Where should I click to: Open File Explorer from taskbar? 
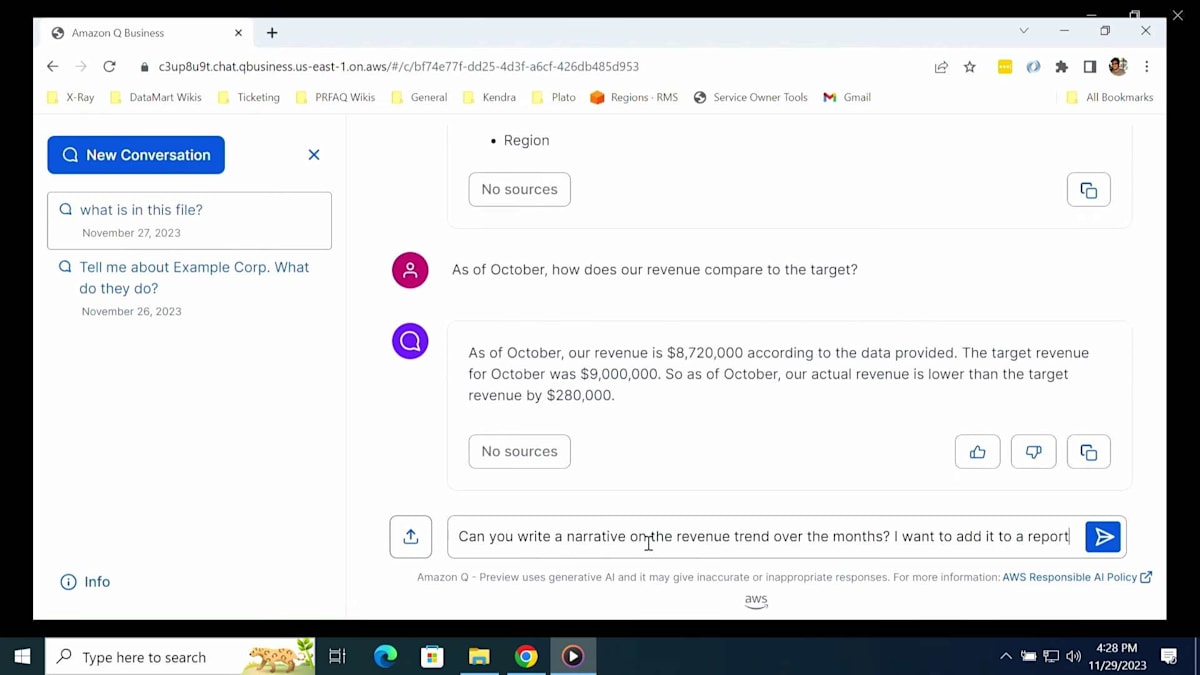coord(479,657)
